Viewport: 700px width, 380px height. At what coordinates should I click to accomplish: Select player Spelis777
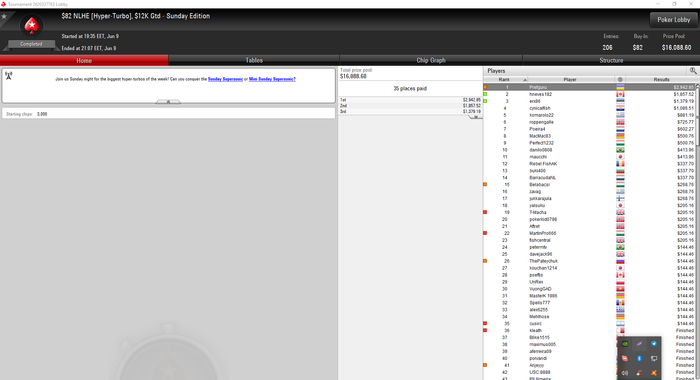589,303
